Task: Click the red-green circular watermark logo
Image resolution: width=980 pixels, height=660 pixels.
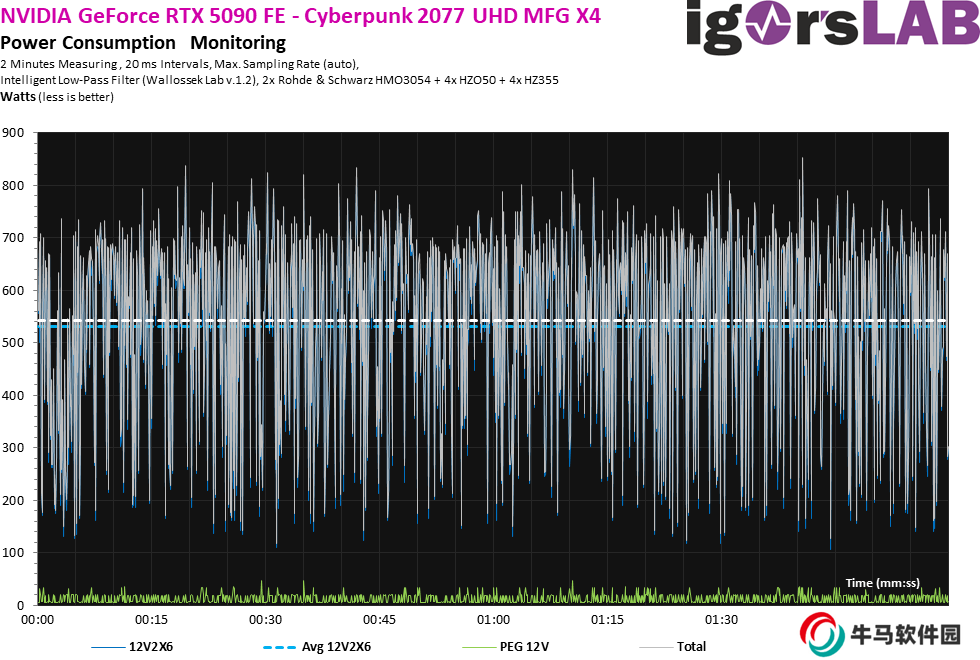Action: click(820, 634)
